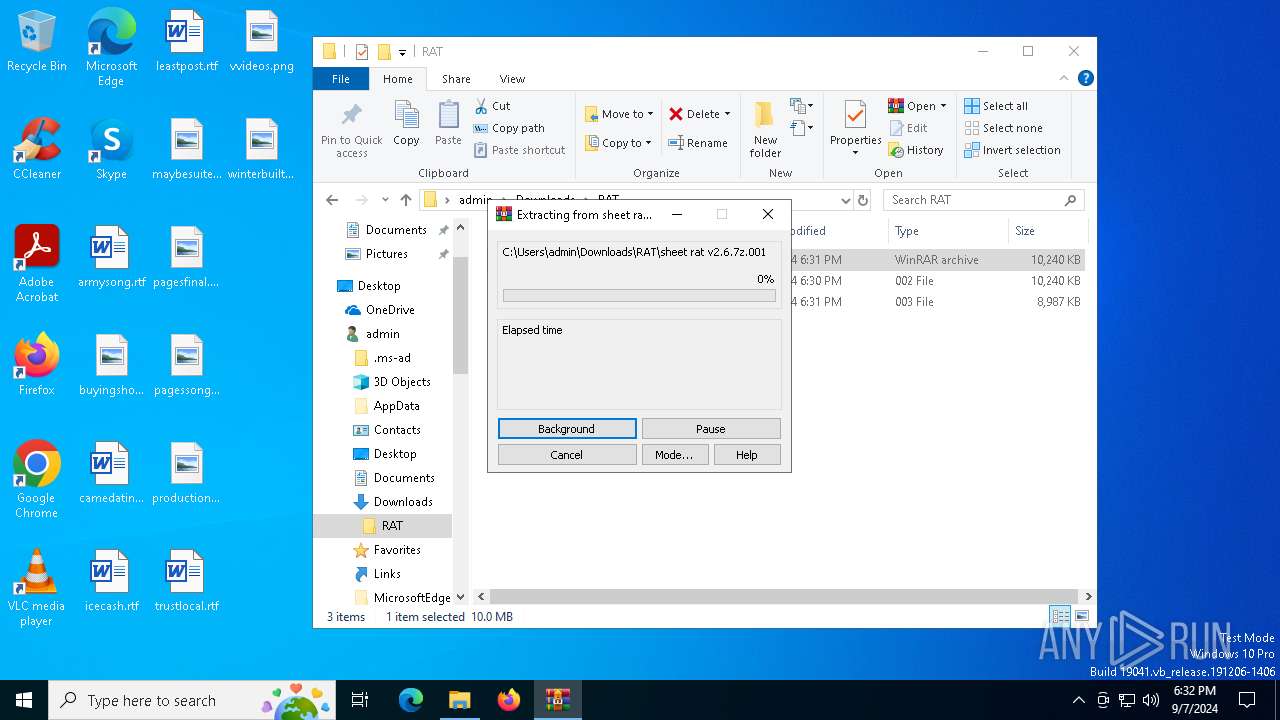This screenshot has height=720, width=1280.
Task: Click the Cancel button in the extraction dialog
Action: click(566, 455)
